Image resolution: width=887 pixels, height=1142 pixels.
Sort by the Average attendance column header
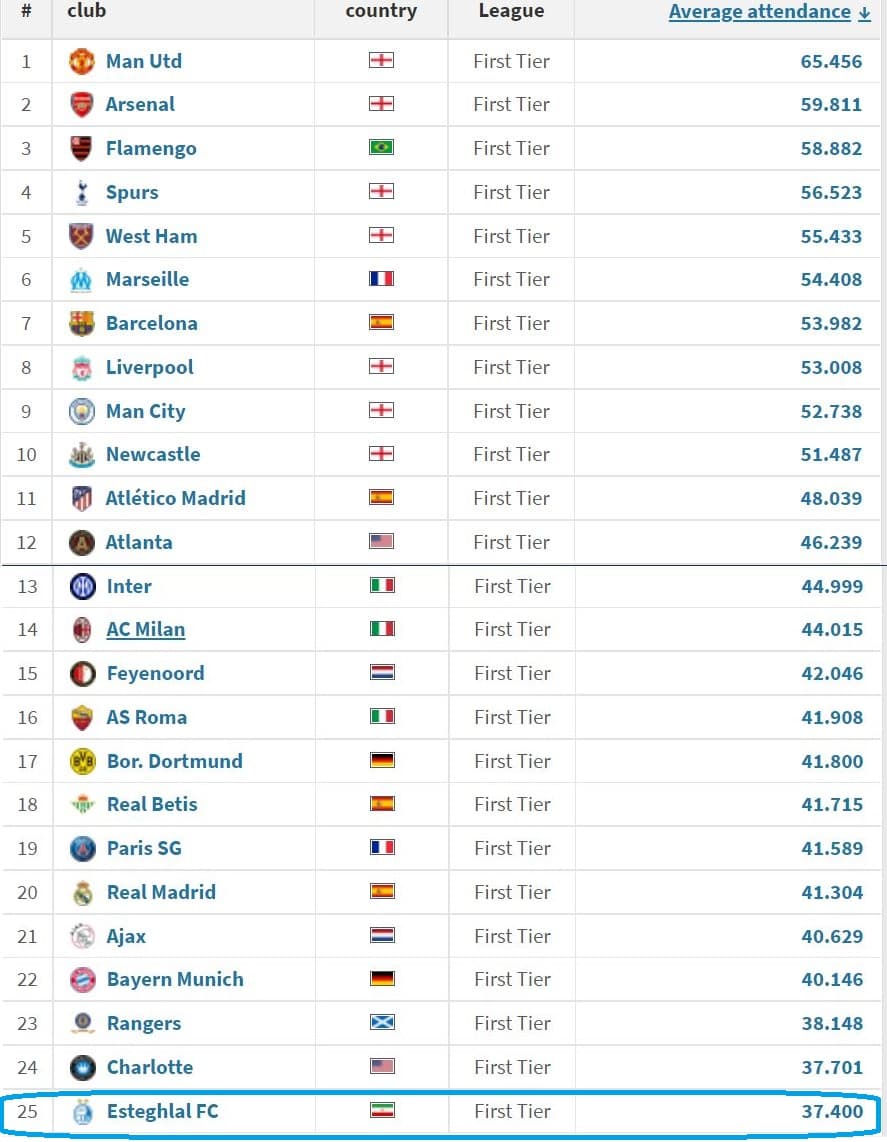point(760,12)
